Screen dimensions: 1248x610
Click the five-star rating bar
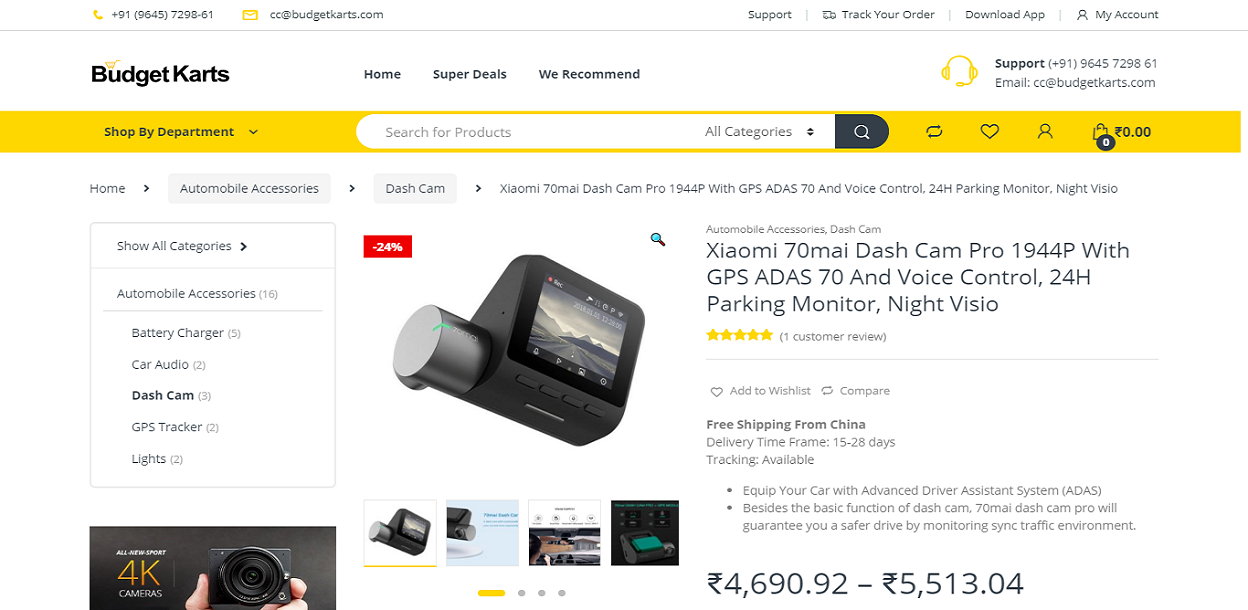(739, 336)
